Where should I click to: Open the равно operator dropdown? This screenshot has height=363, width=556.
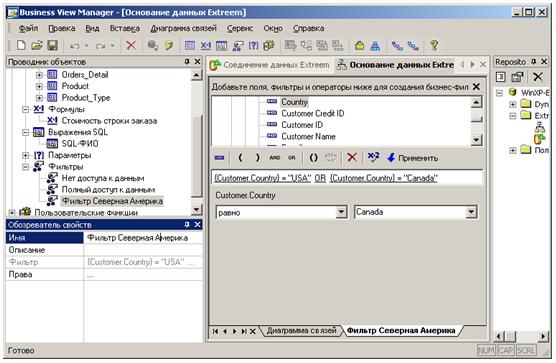[341, 212]
